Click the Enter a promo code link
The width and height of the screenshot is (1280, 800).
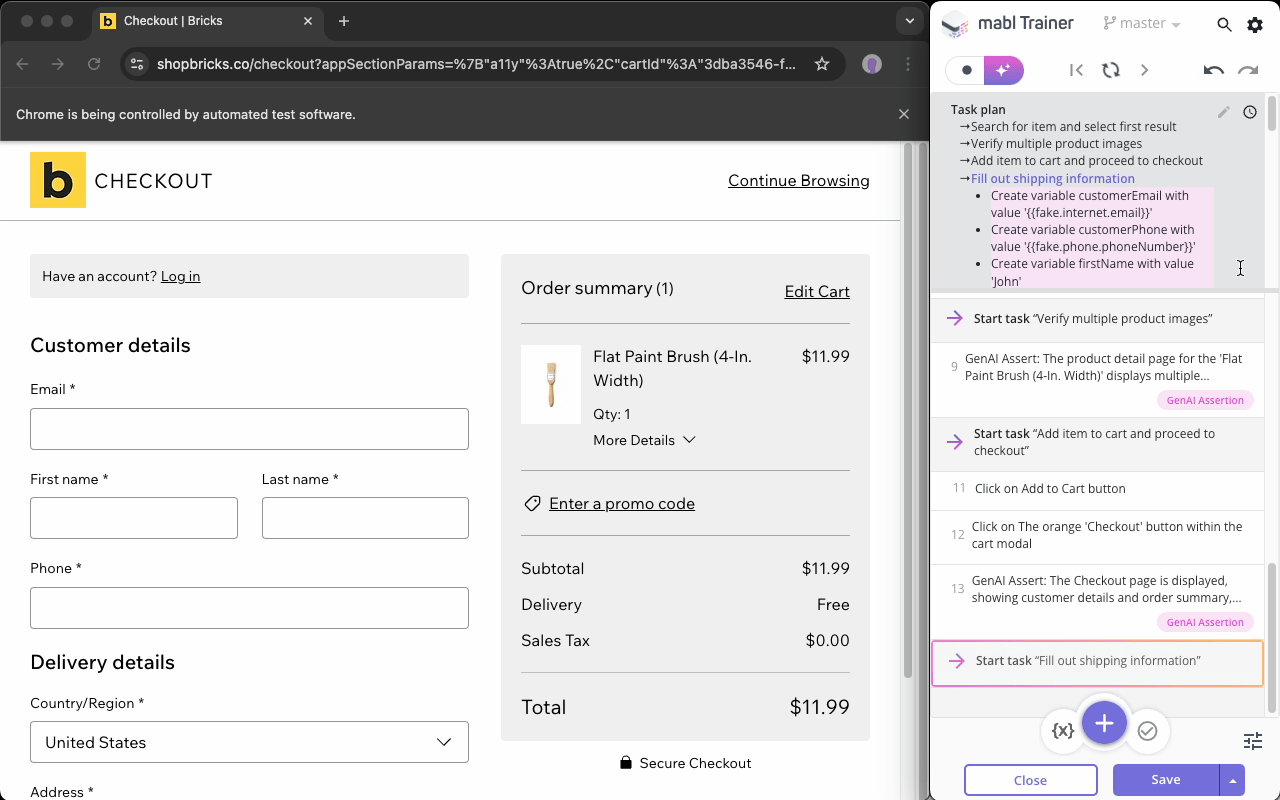tap(621, 504)
